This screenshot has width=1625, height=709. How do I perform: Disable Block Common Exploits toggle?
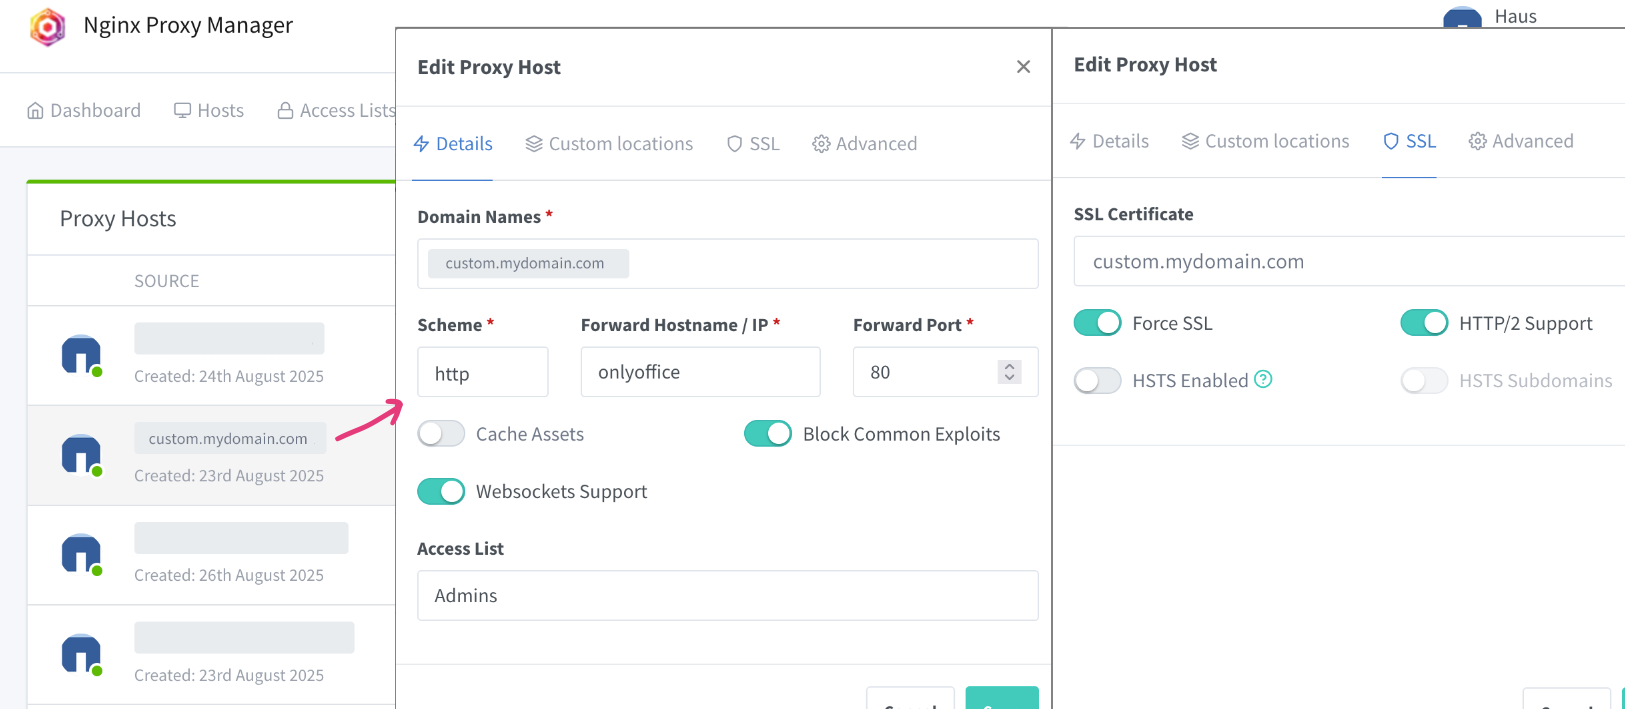click(768, 434)
